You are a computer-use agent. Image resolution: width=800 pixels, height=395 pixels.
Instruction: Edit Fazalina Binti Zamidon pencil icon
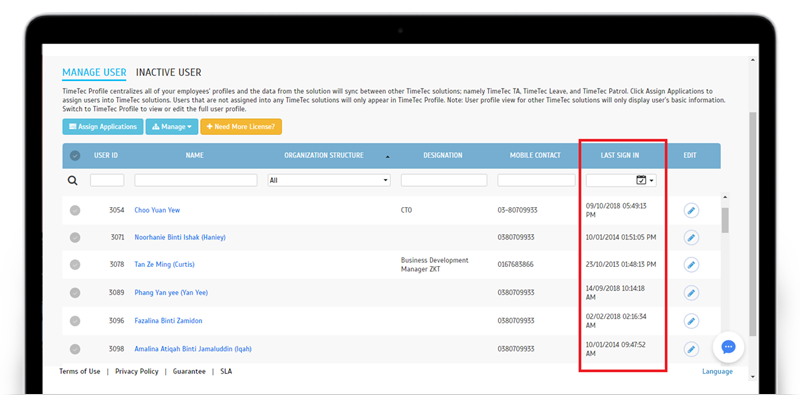coord(691,321)
